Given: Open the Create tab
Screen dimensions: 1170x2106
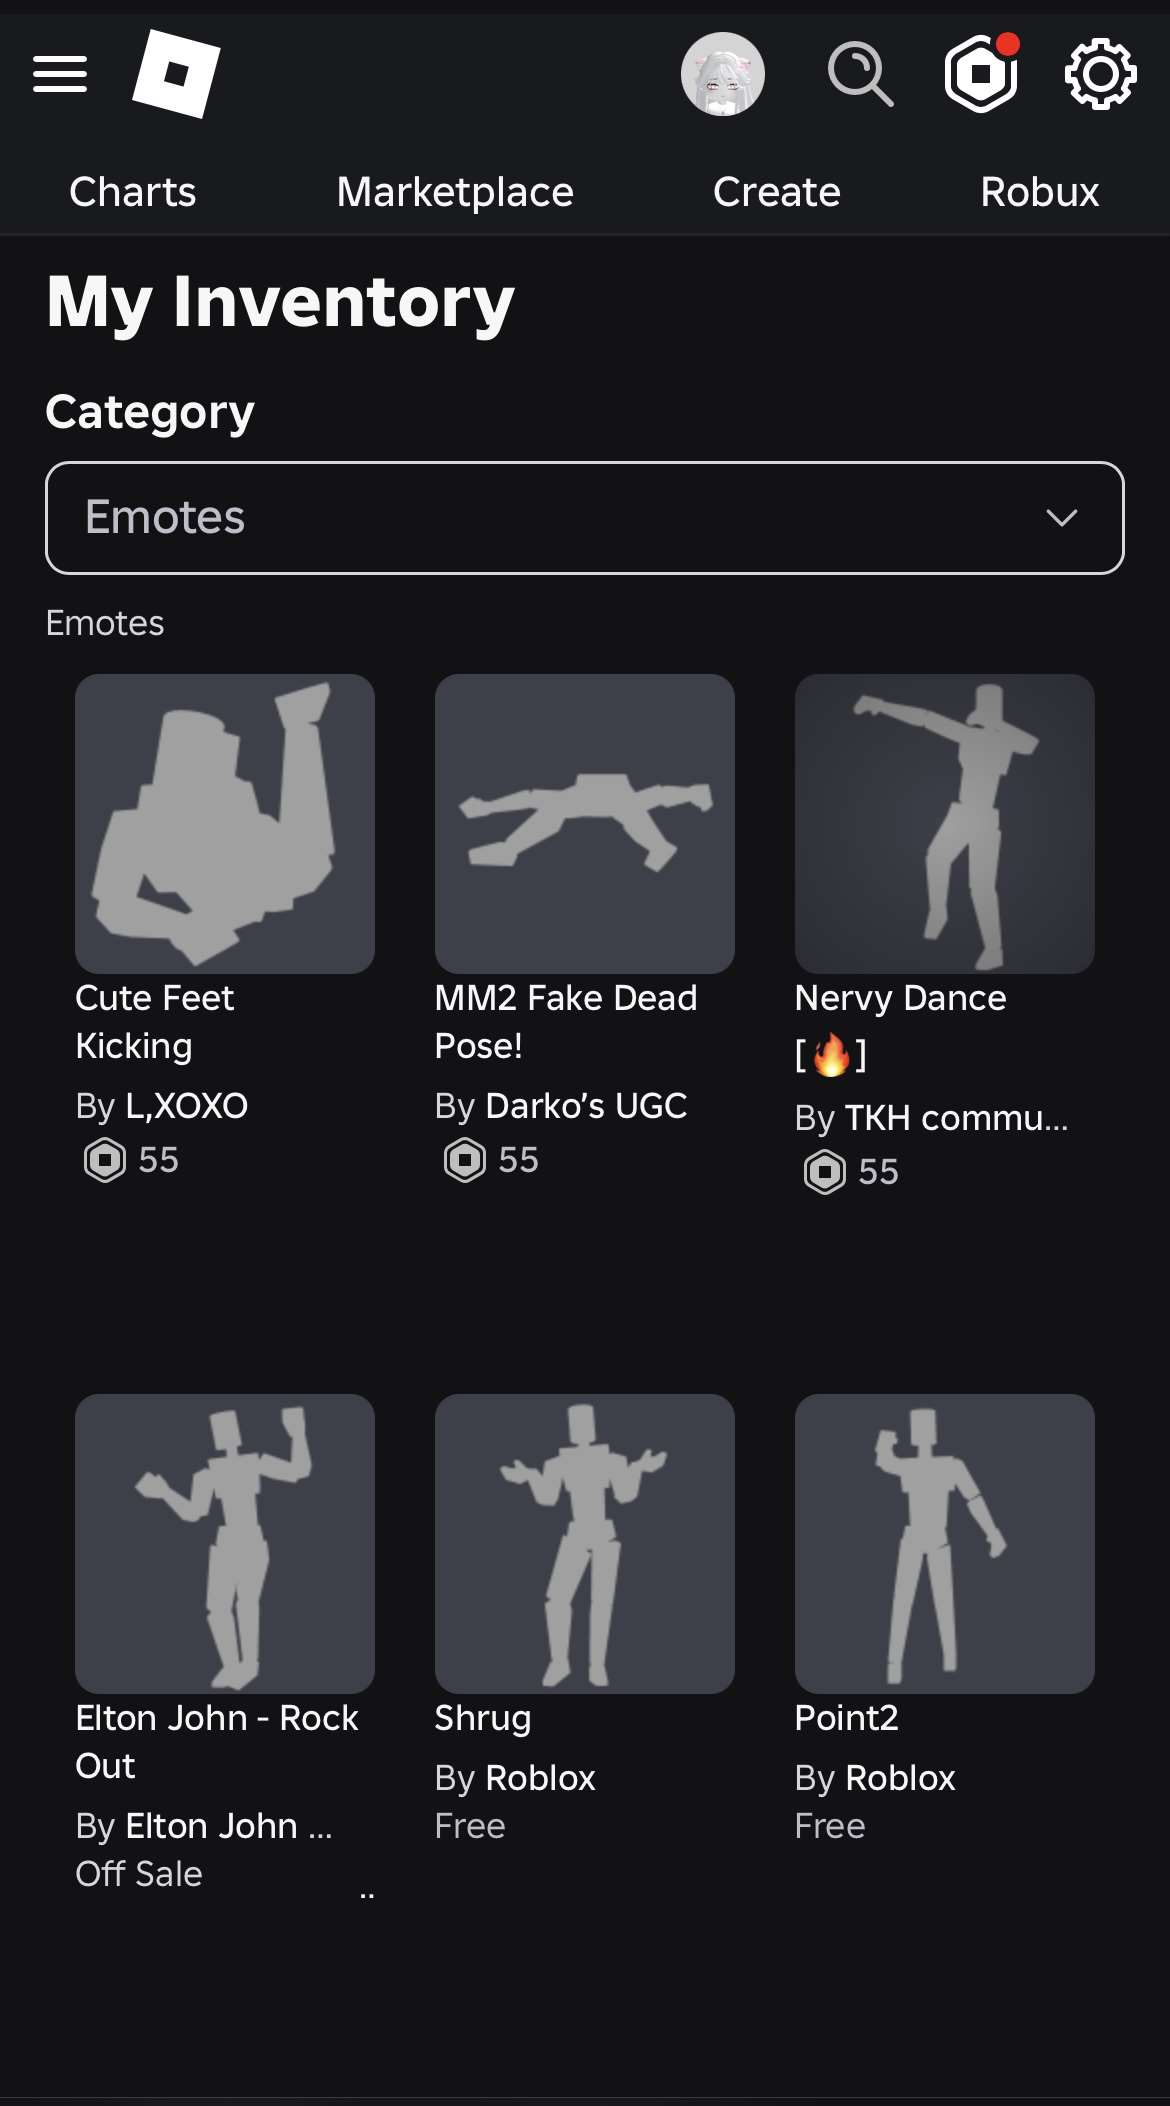Looking at the screenshot, I should click(777, 192).
